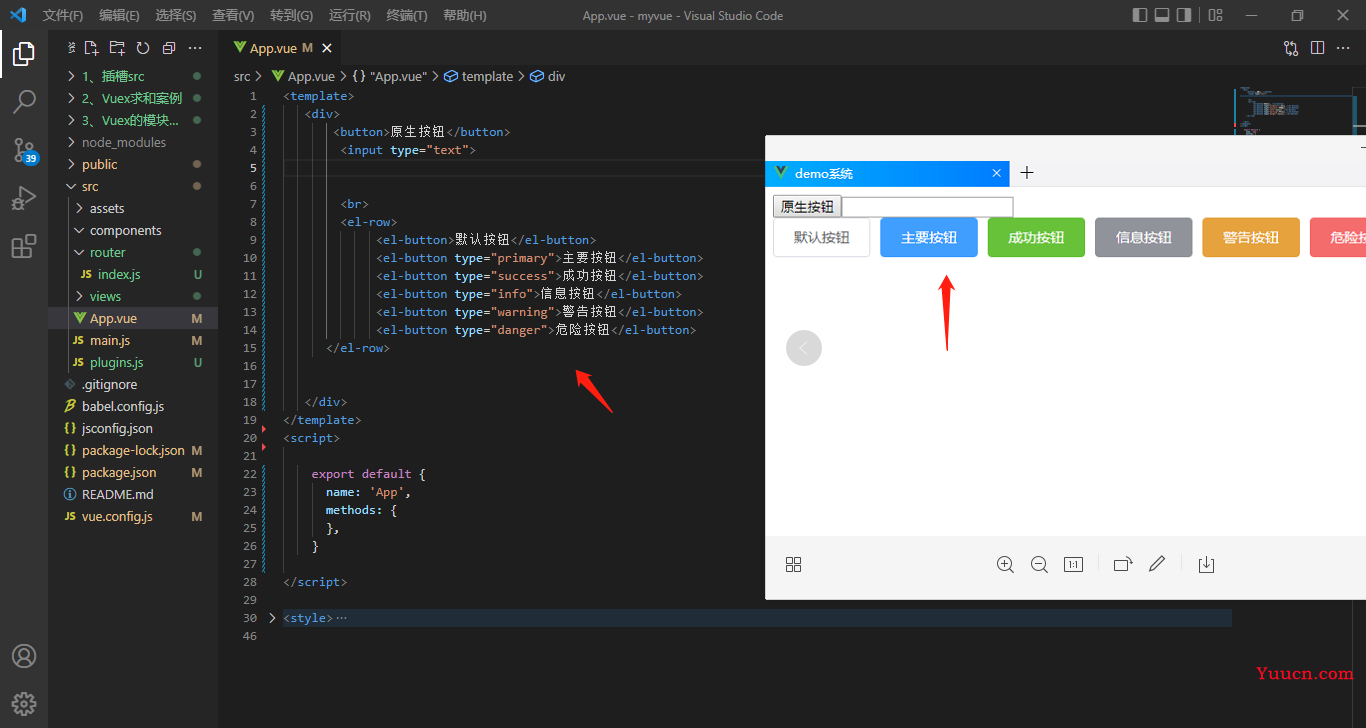Click the VS Code logo icon
Viewport: 1366px width, 728px height.
[x=18, y=15]
